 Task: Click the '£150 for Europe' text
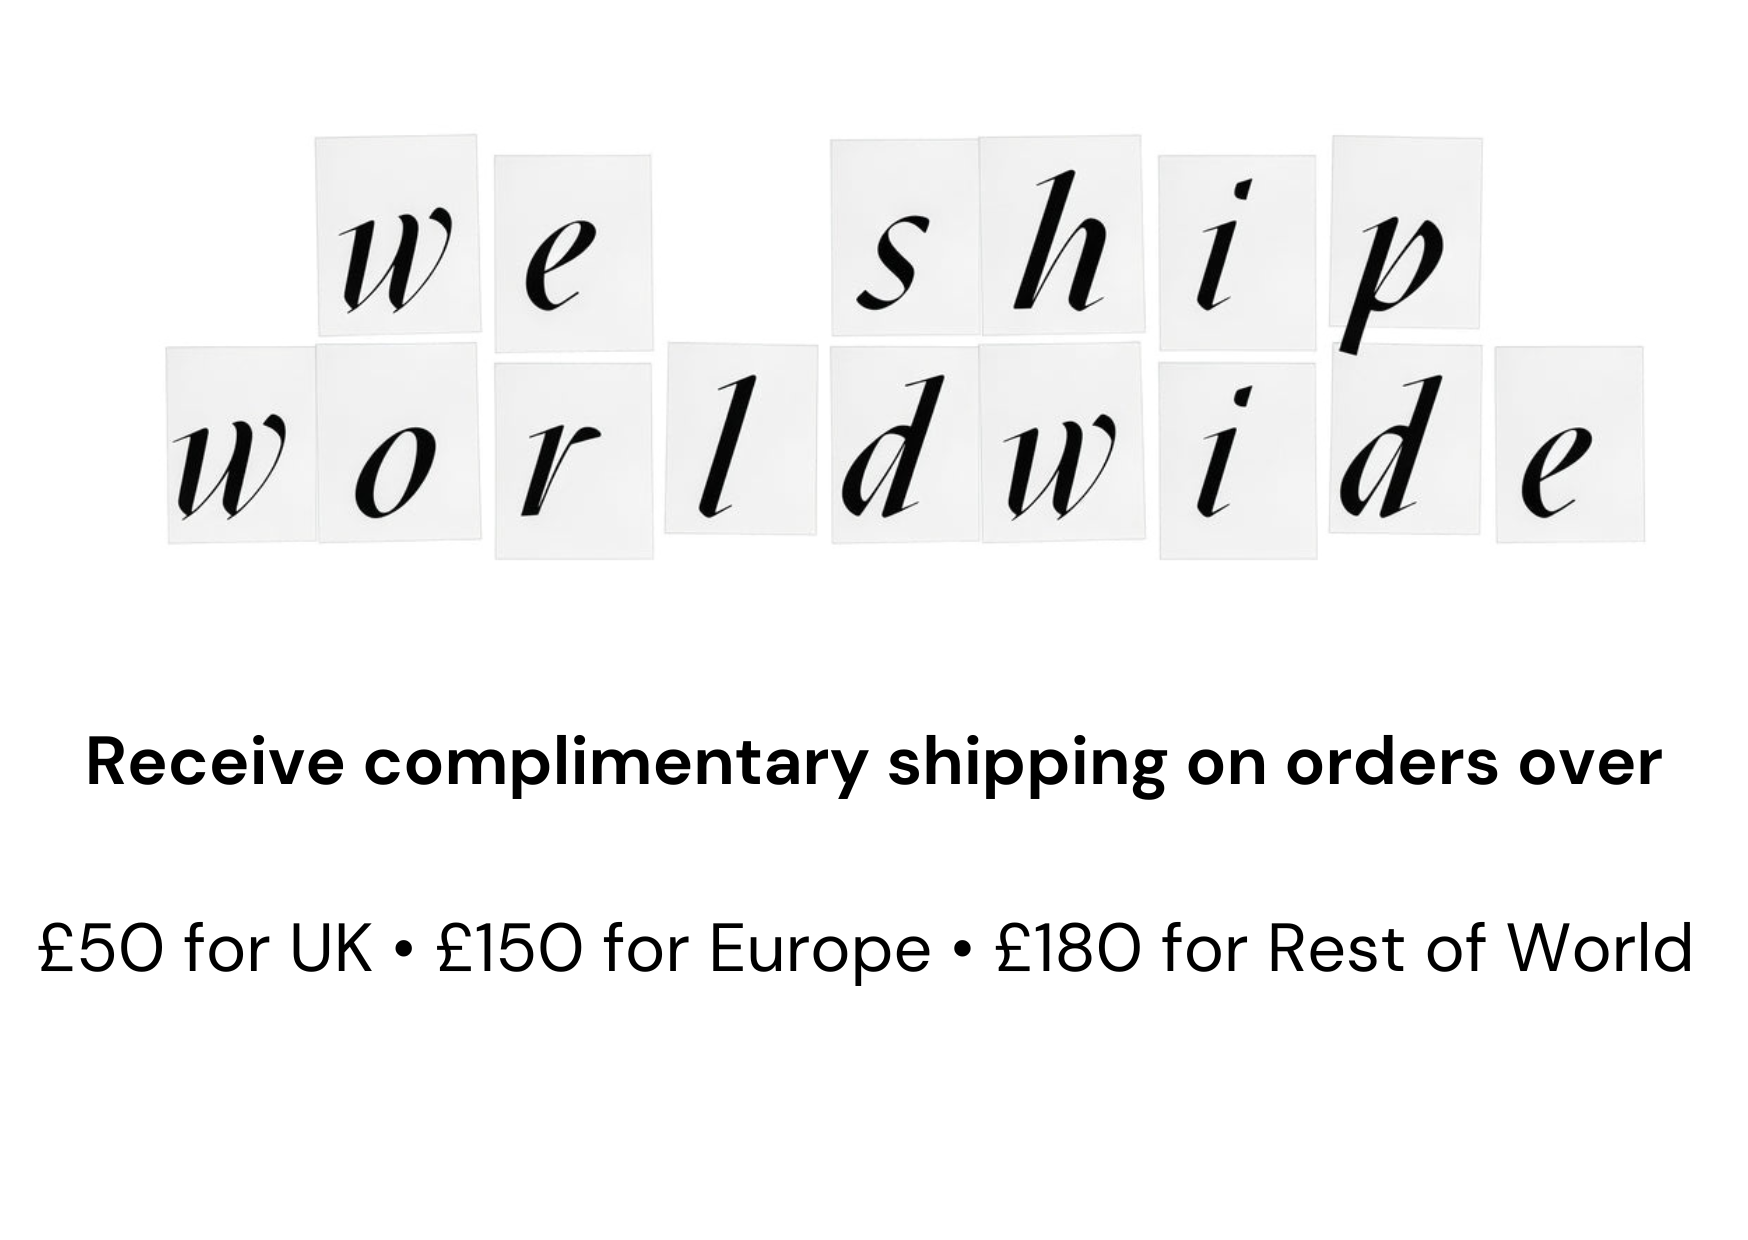684,947
